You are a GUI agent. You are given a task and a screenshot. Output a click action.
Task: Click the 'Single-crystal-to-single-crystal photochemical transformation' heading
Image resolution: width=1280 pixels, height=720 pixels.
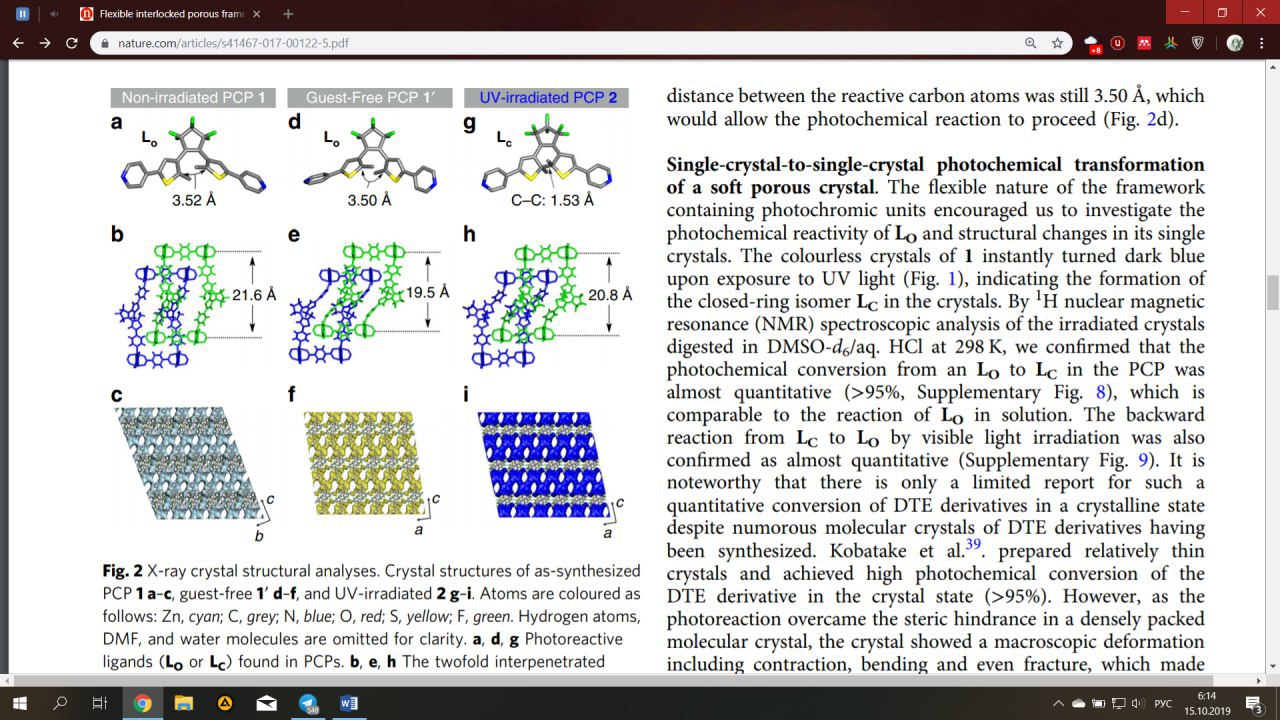[x=935, y=164]
